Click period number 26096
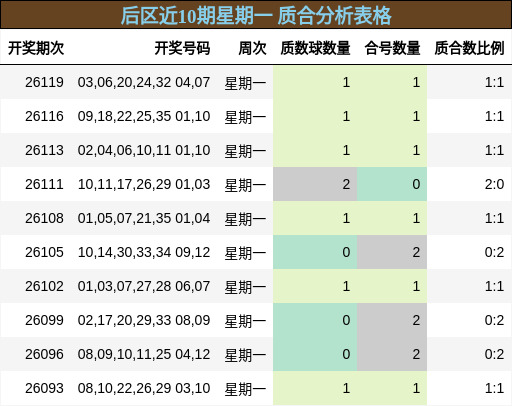Image resolution: width=512 pixels, height=406 pixels. pyautogui.click(x=44, y=354)
